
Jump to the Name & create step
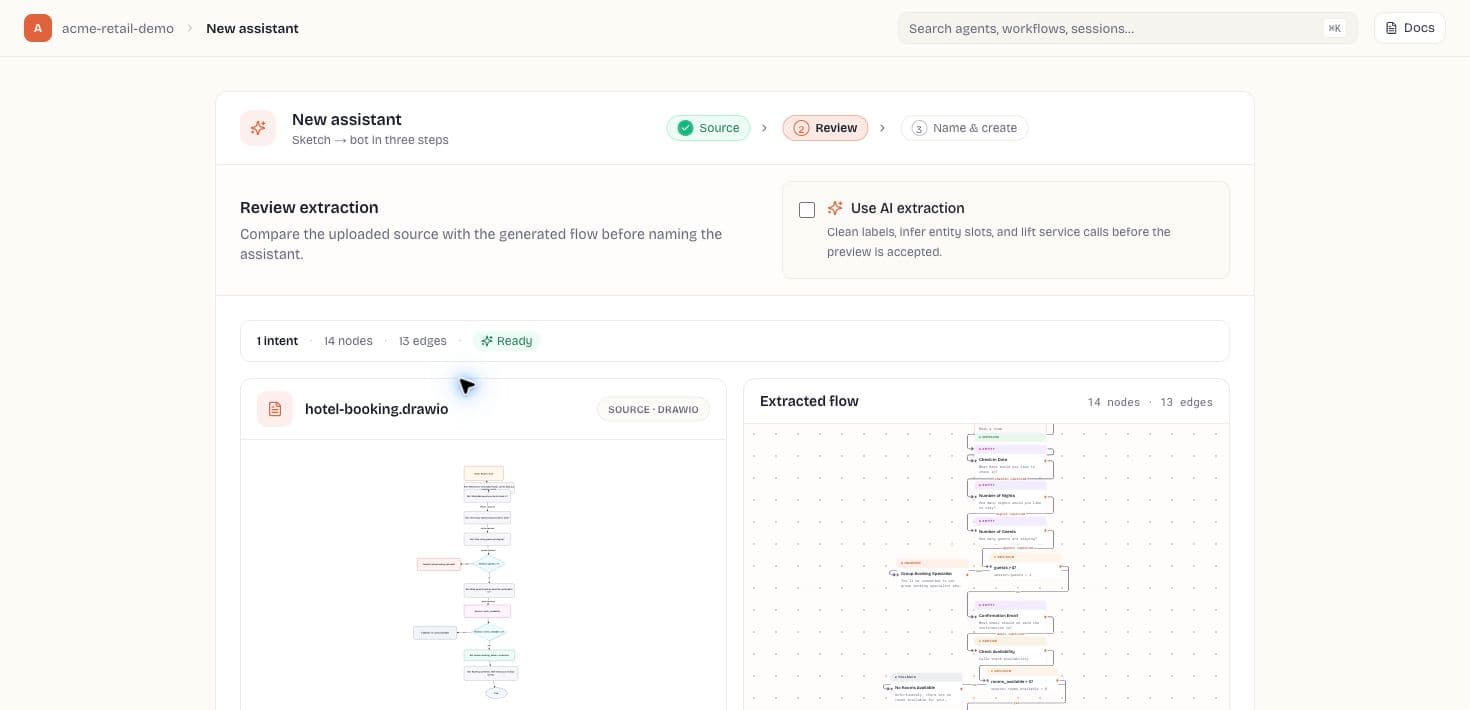coord(964,128)
